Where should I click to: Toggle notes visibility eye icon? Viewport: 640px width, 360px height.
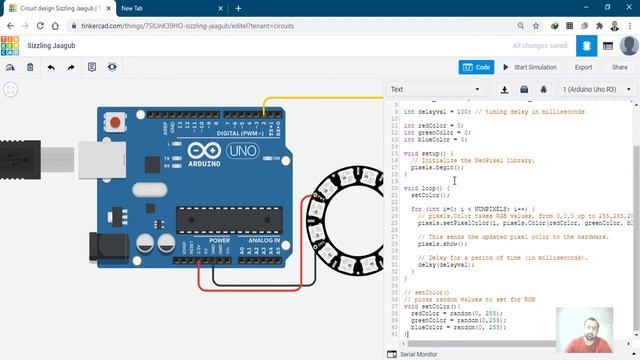tap(112, 67)
